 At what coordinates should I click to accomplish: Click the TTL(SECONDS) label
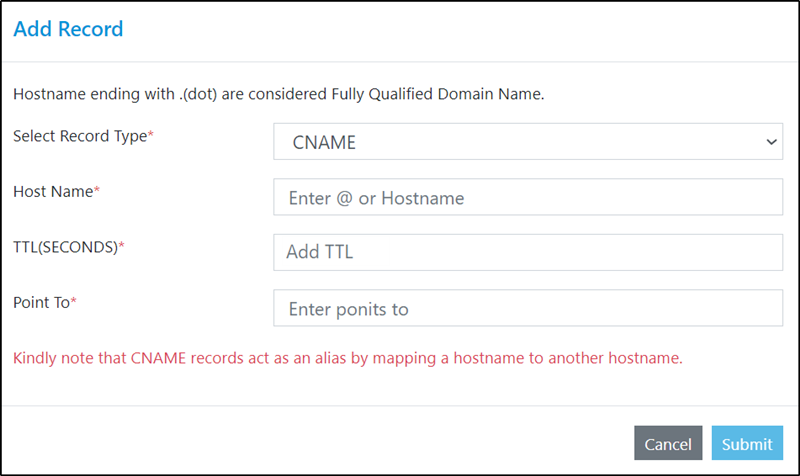click(65, 247)
